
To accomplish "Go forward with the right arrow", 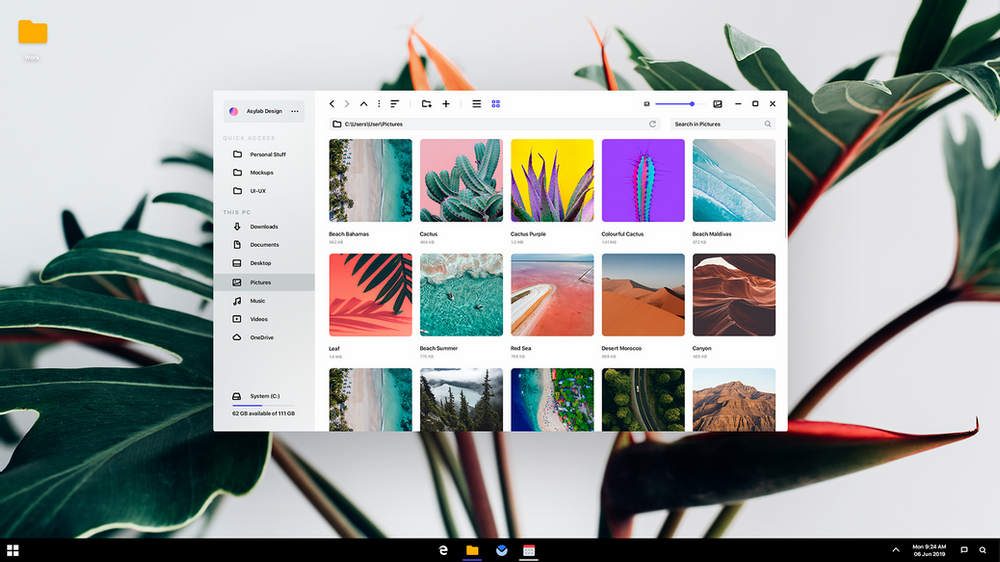I will pos(347,103).
